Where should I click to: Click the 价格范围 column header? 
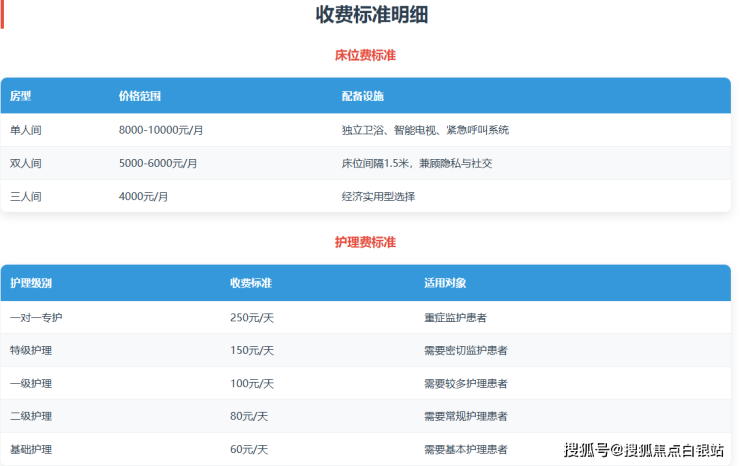pyautogui.click(x=140, y=96)
